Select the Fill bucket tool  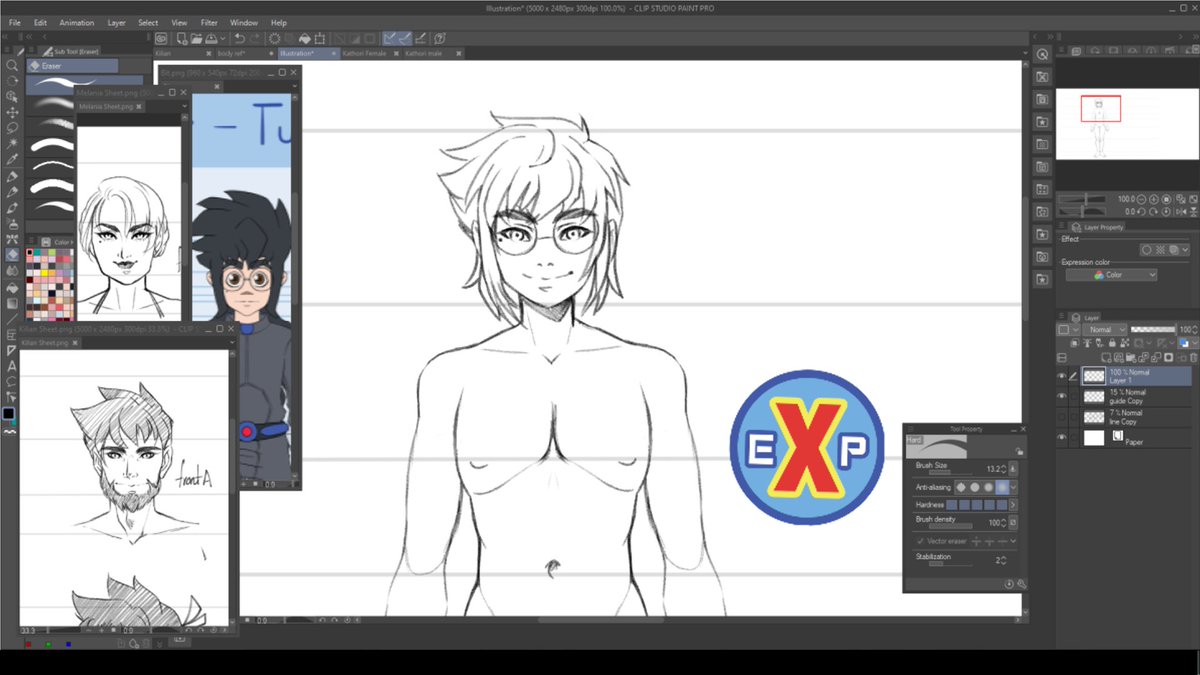(11, 287)
